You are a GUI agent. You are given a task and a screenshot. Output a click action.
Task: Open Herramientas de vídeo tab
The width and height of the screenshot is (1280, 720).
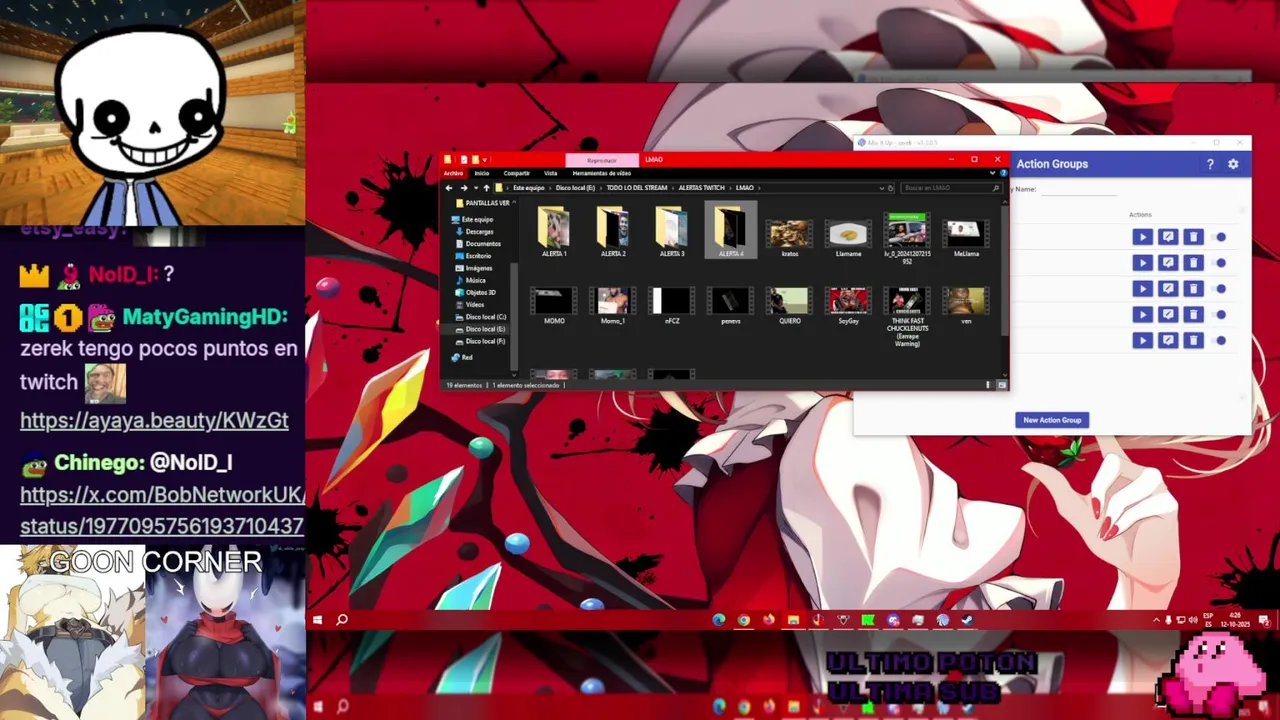pos(601,173)
